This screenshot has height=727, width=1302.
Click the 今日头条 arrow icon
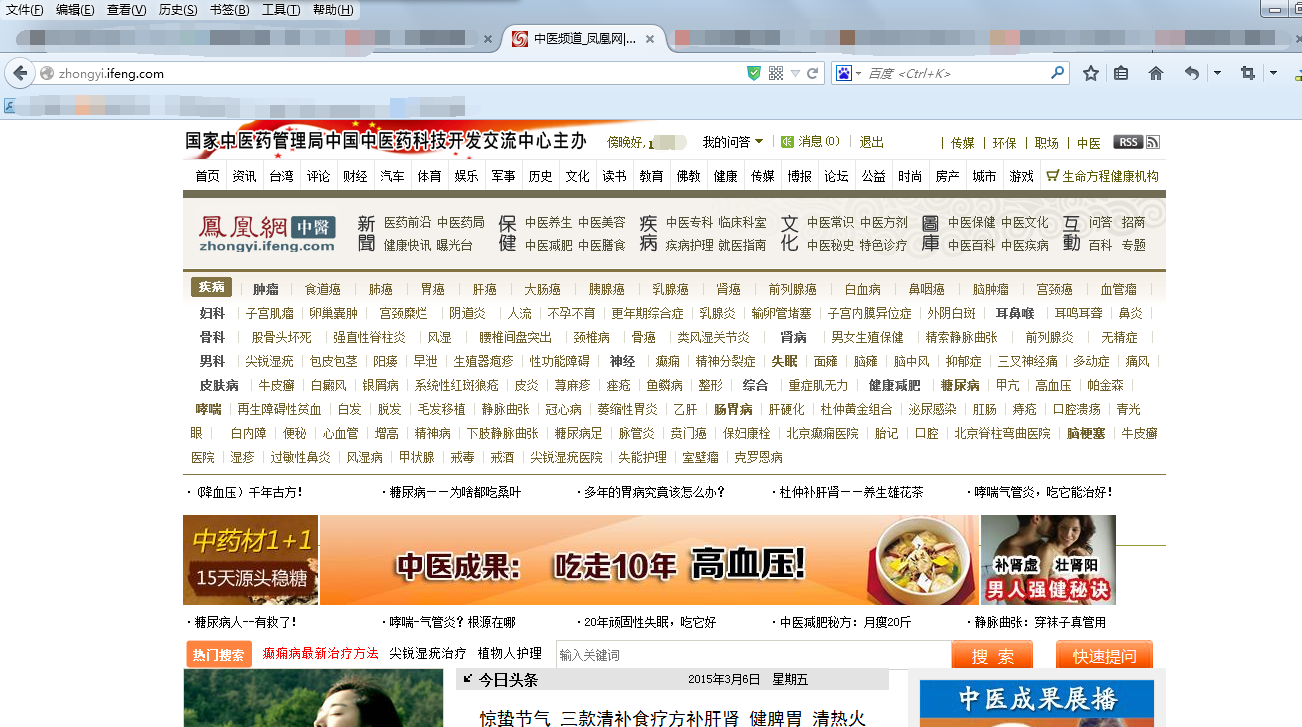point(466,679)
